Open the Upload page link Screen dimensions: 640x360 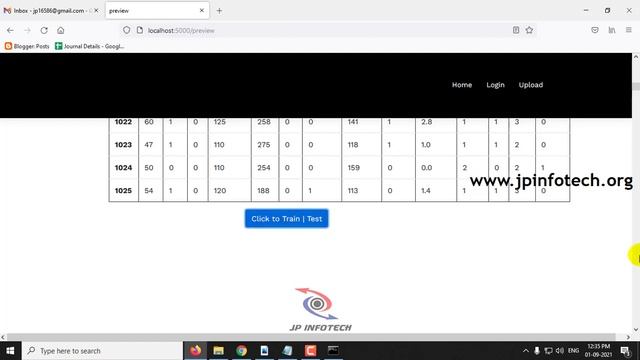531,85
